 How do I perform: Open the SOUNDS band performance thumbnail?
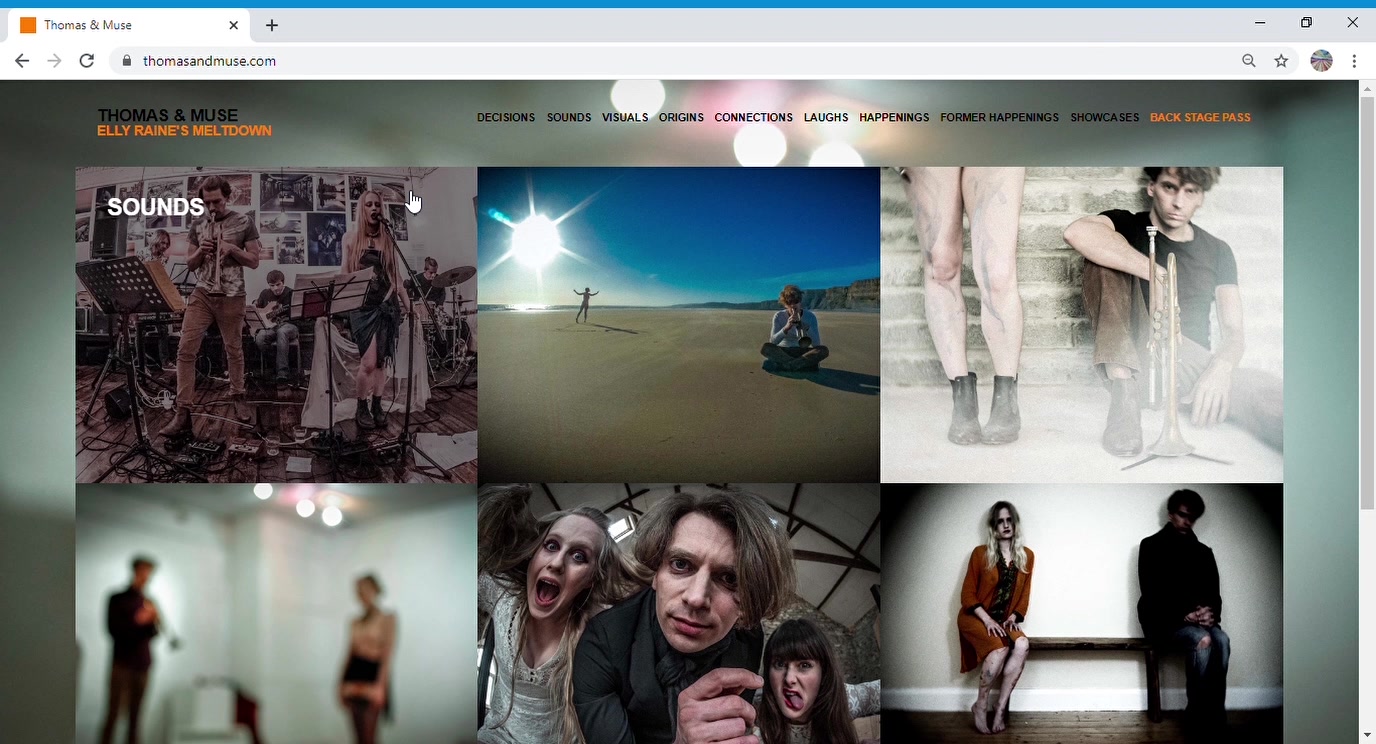[x=276, y=325]
